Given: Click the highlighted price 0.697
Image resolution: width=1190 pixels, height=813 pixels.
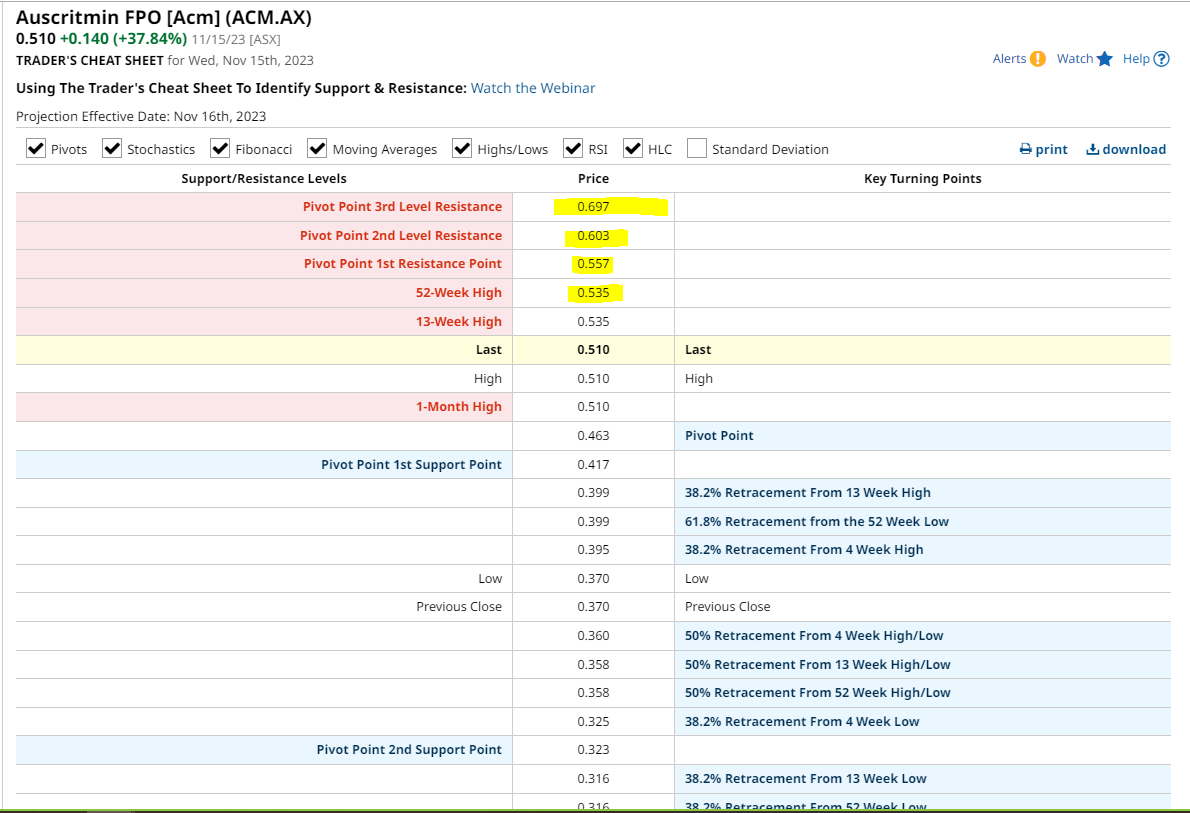Looking at the screenshot, I should coord(593,206).
